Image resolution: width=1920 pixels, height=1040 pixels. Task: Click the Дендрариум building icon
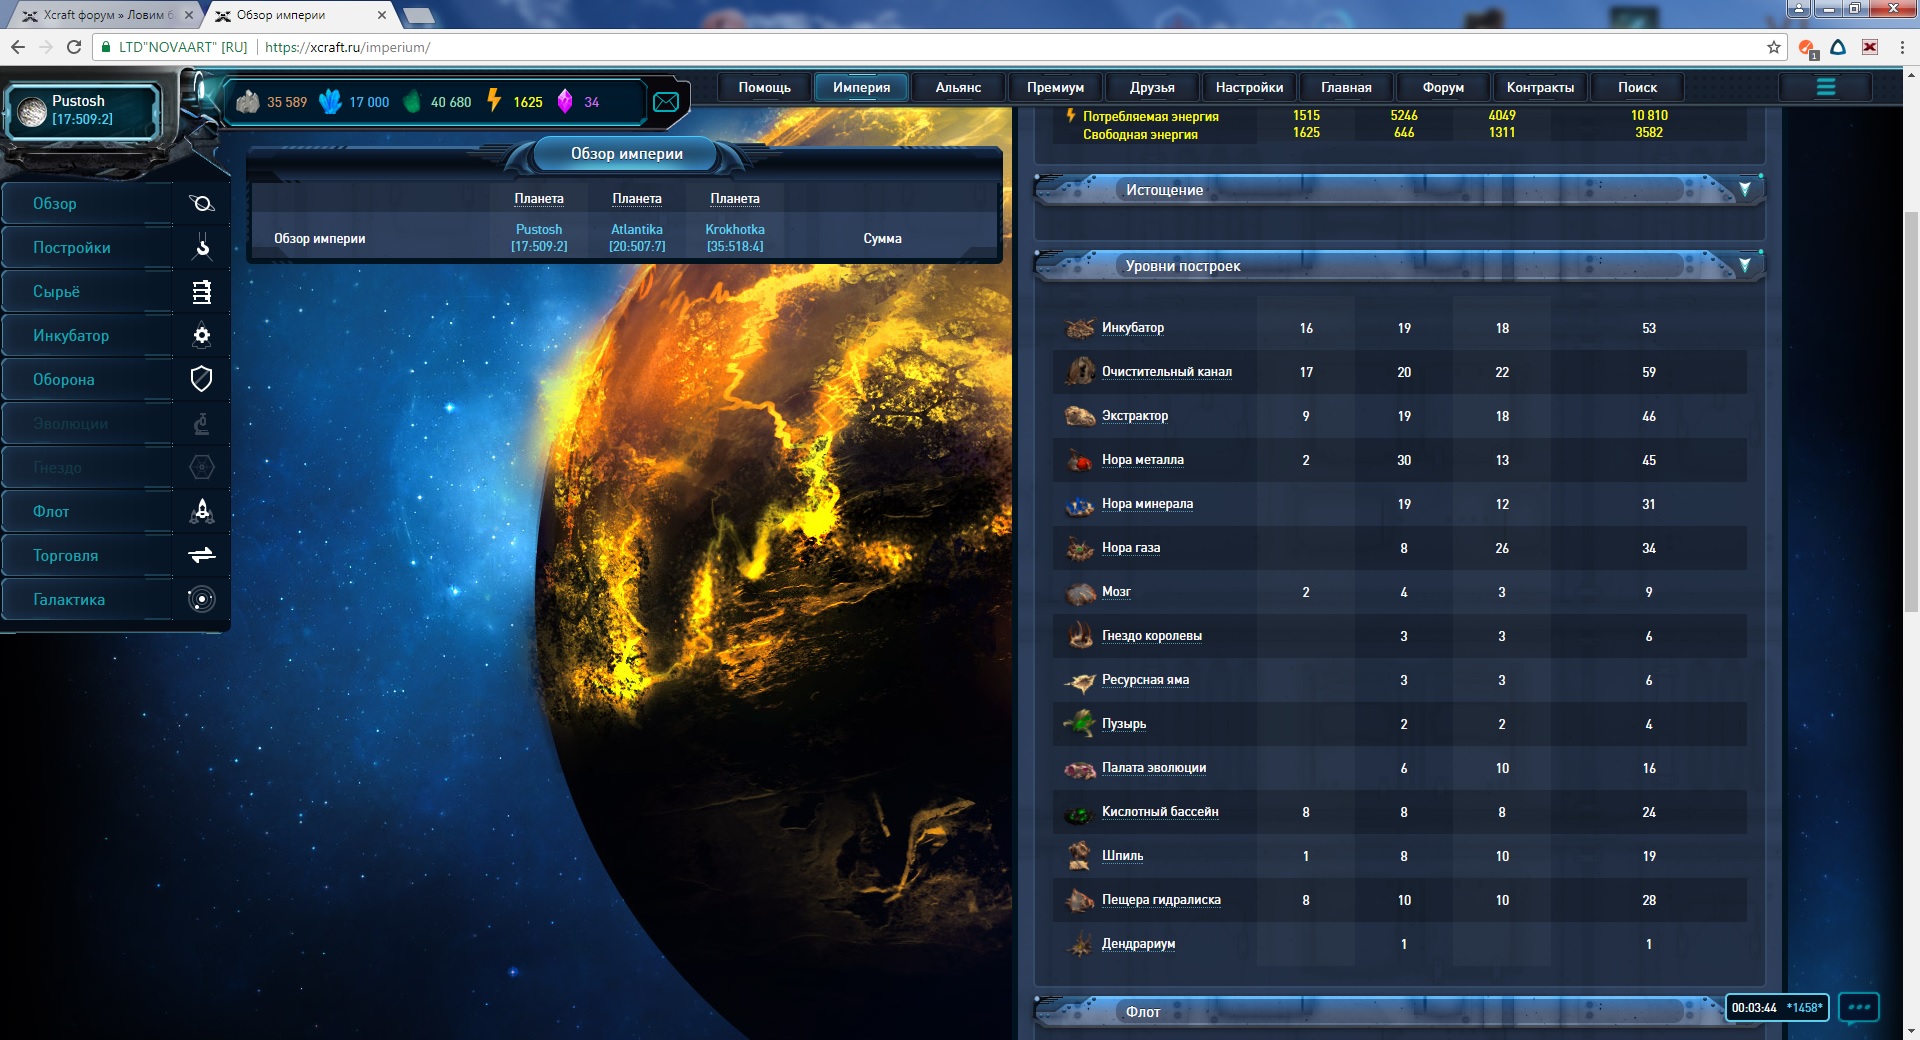[x=1080, y=944]
